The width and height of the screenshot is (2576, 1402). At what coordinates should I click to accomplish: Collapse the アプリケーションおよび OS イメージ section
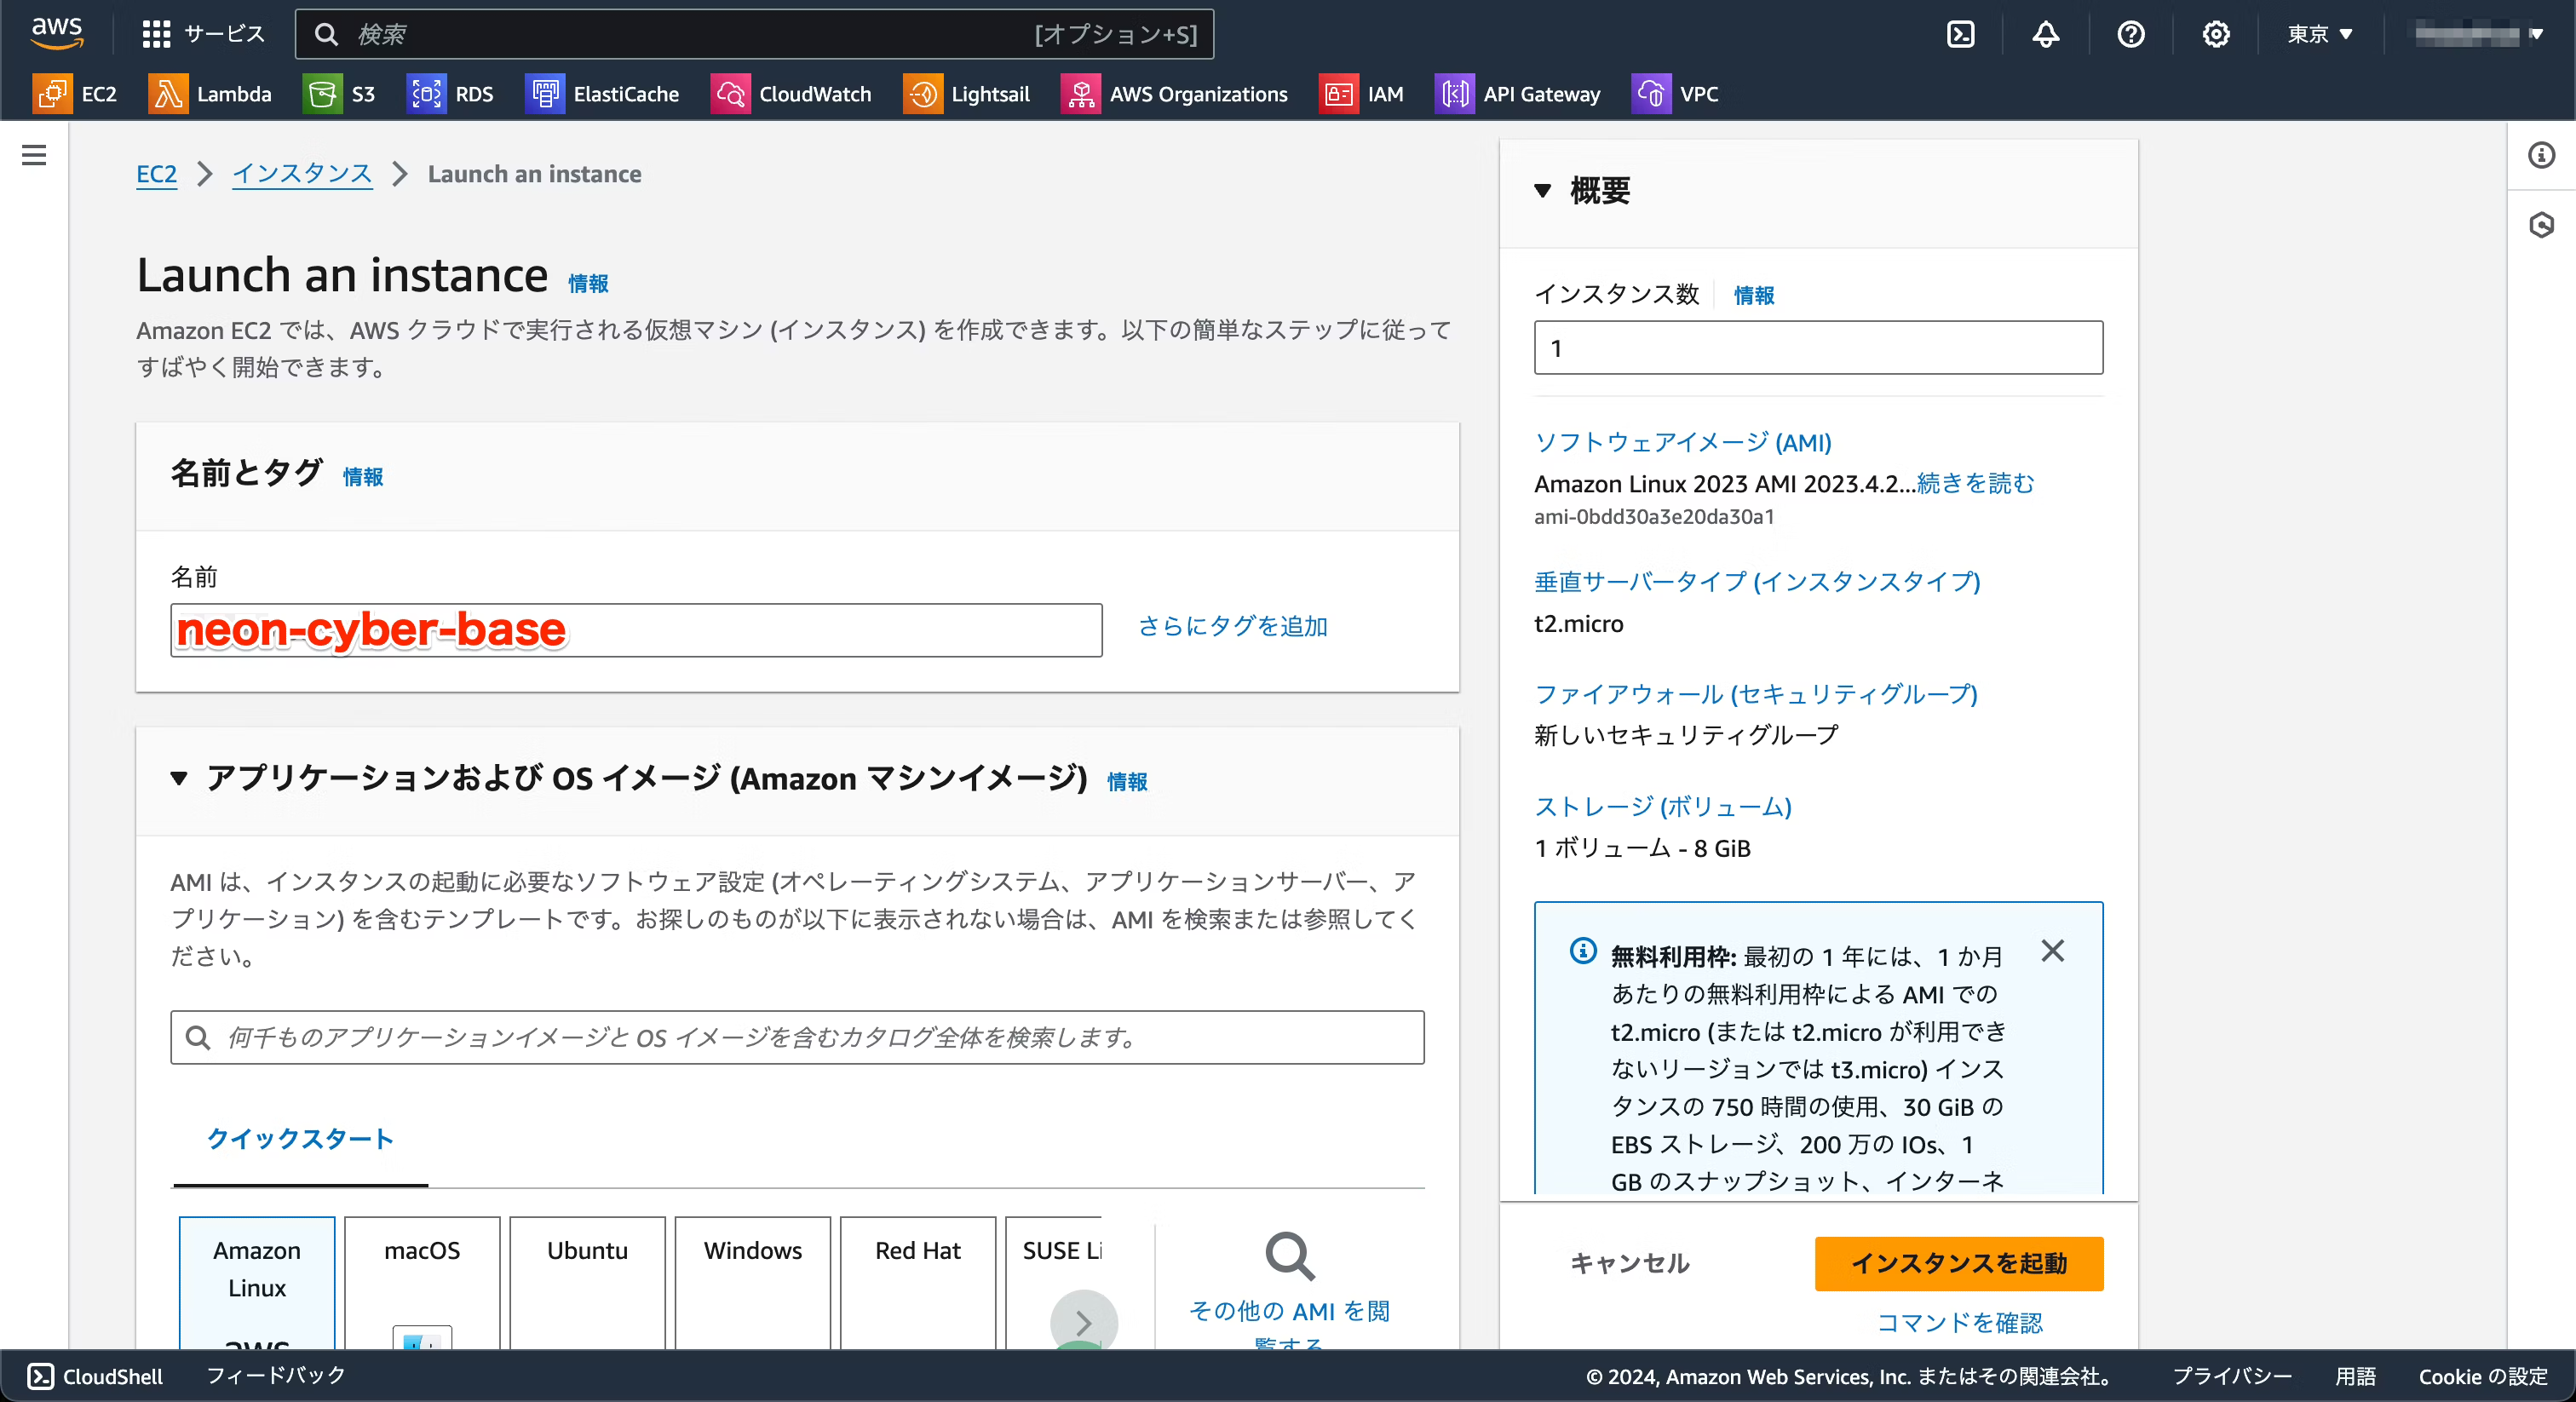click(x=180, y=780)
